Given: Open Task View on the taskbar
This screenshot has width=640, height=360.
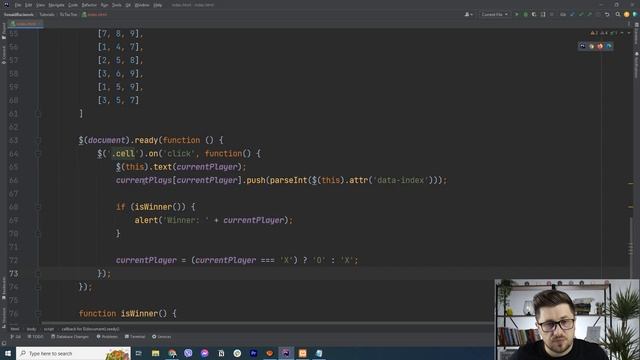Looking at the screenshot, I should pyautogui.click(x=139, y=353).
